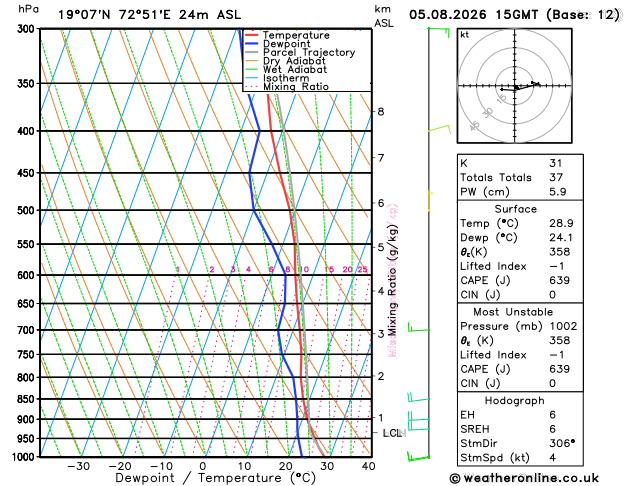
Task: Click the 'Most Unstable' section heading
Action: click(513, 312)
